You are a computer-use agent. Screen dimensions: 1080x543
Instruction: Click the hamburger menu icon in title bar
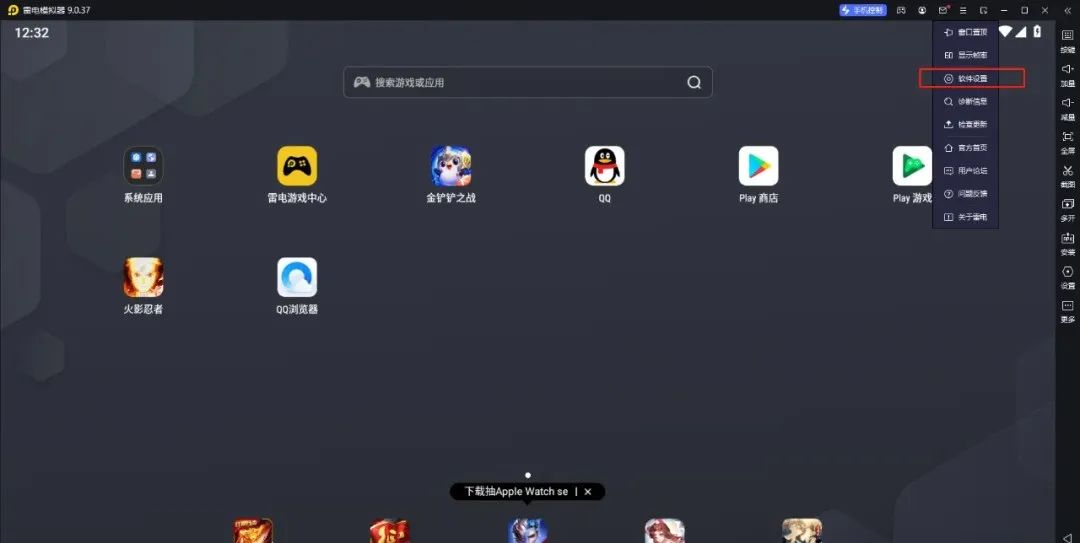[963, 10]
